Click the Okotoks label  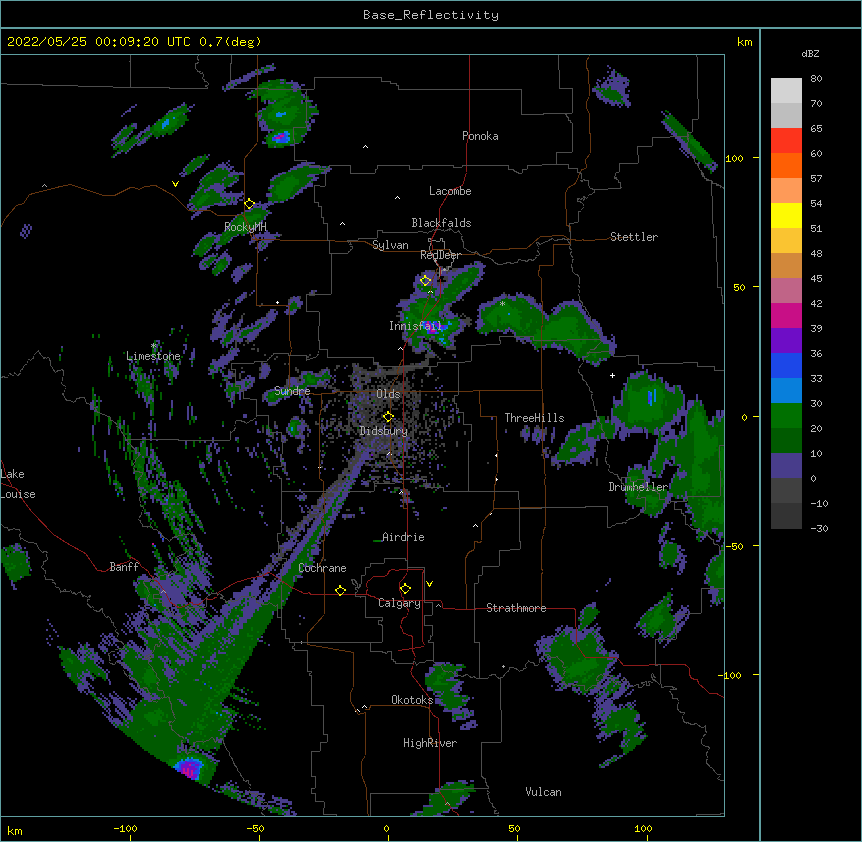pos(412,700)
